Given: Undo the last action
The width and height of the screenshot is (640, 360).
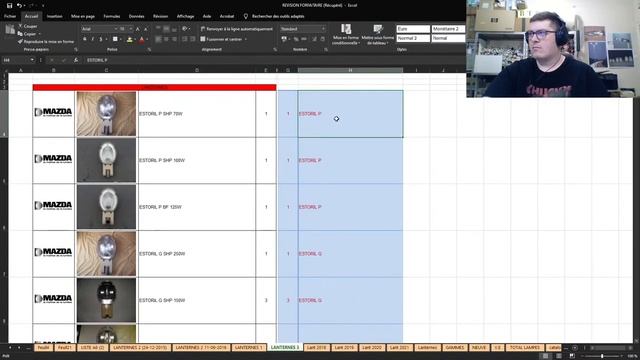Looking at the screenshot, I should coord(19,5).
